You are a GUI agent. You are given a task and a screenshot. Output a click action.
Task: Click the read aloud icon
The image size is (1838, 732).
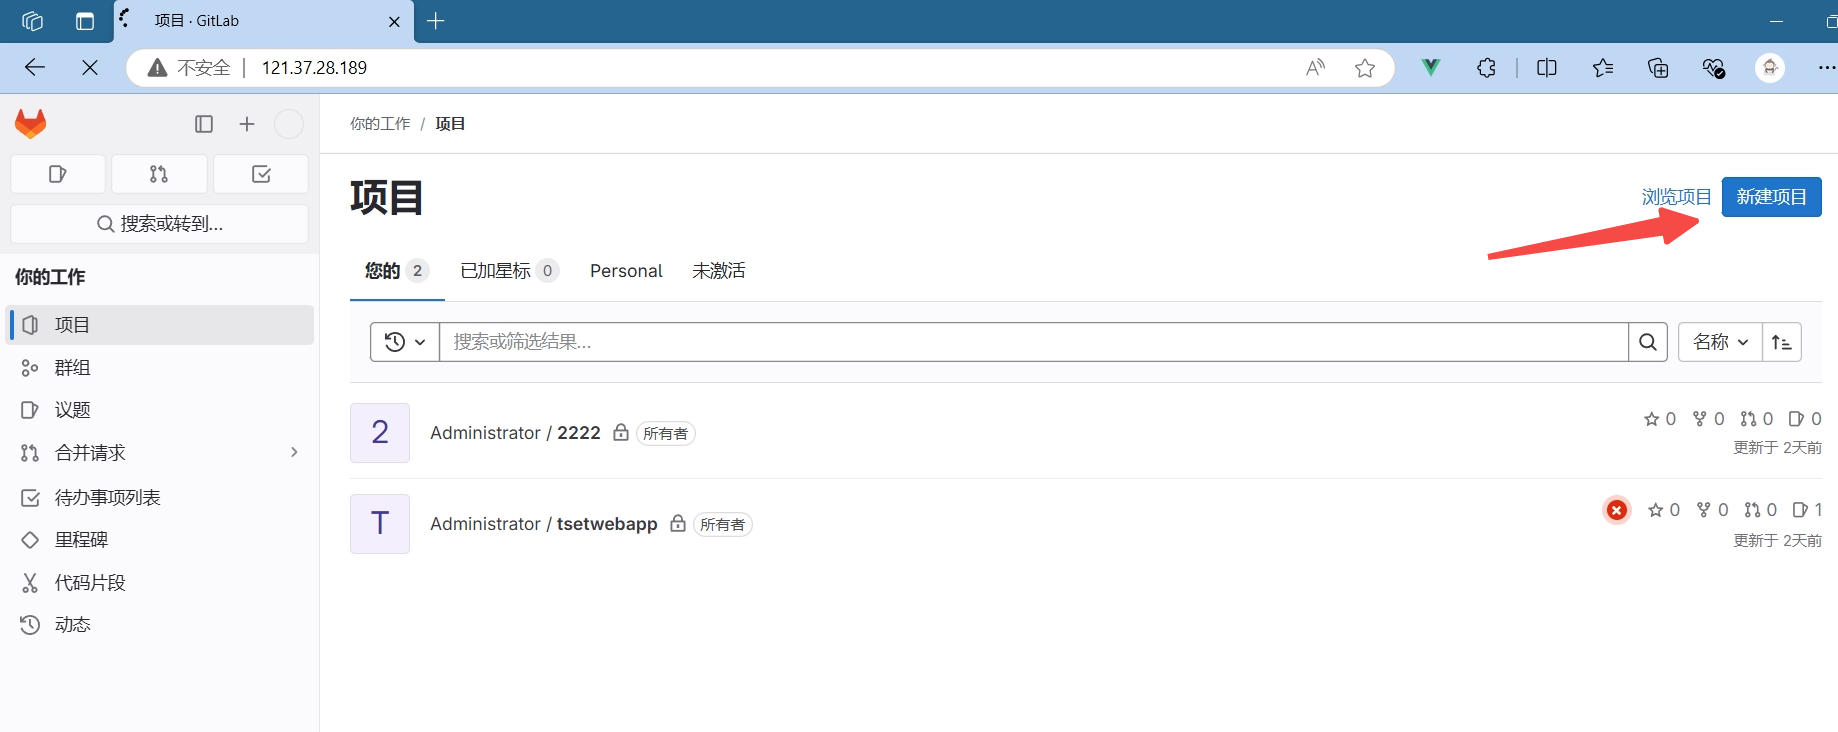pos(1316,68)
